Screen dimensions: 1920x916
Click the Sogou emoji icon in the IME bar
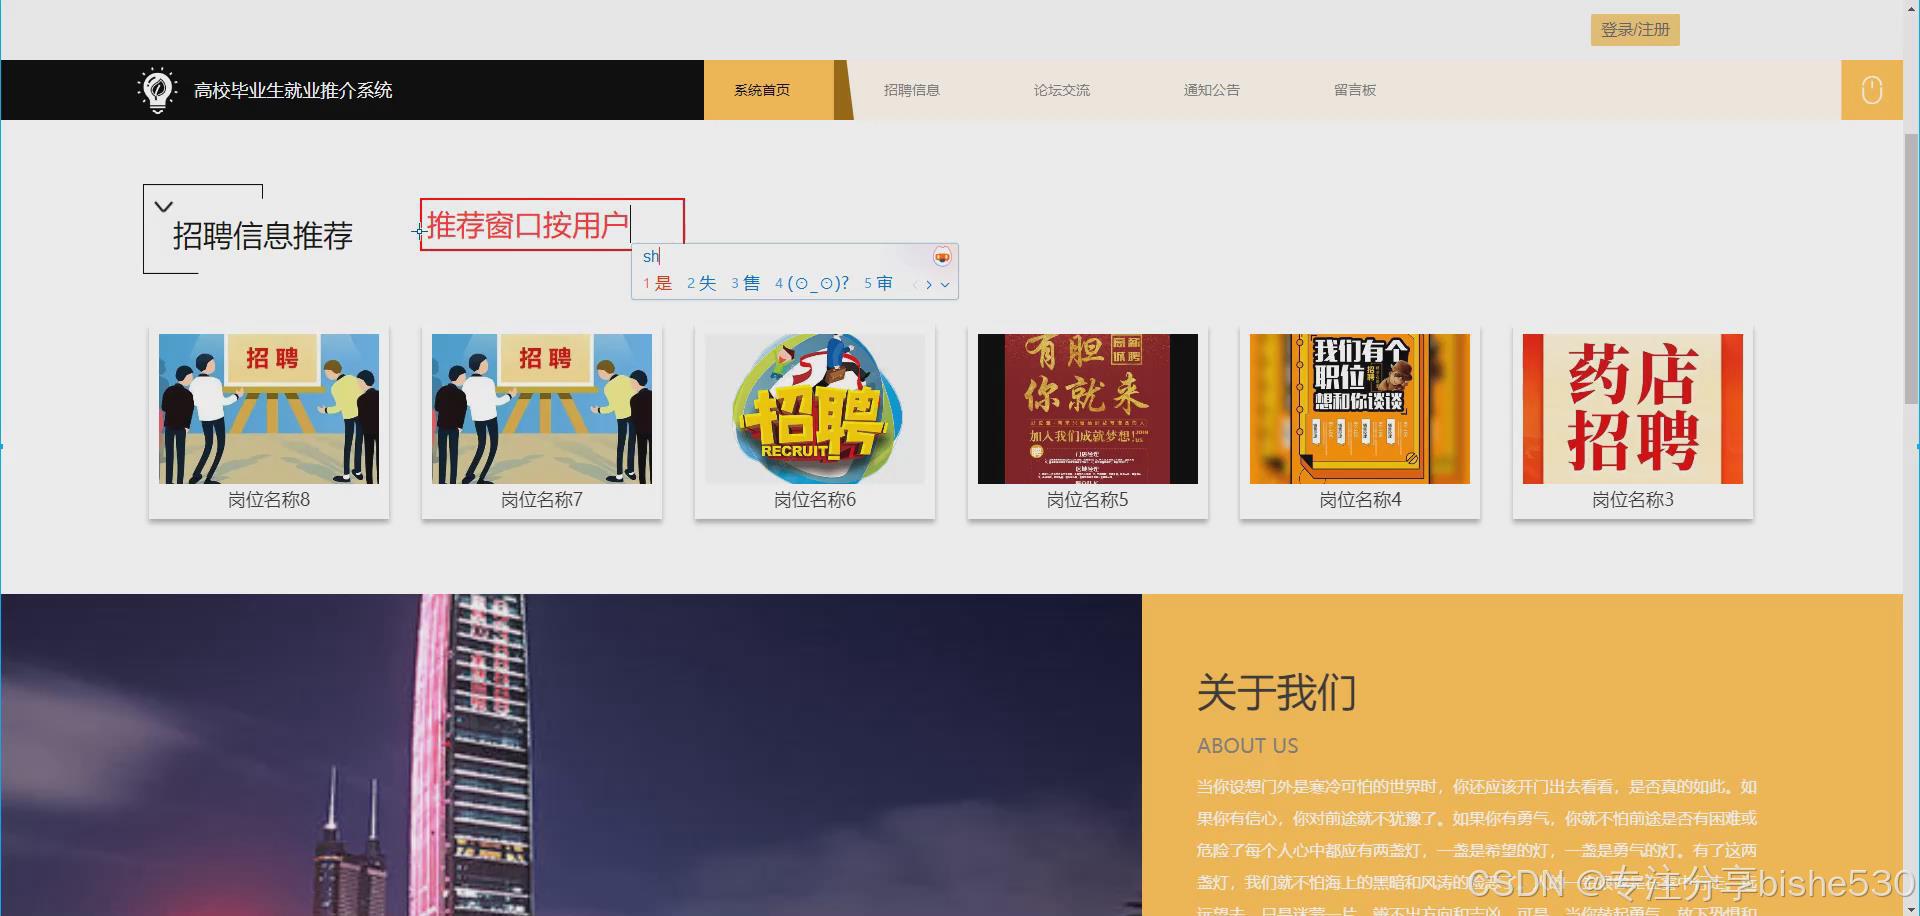(x=940, y=255)
